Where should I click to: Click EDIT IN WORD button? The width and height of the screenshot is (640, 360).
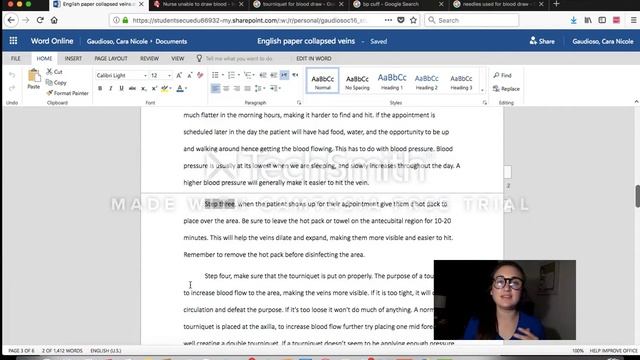click(x=314, y=58)
